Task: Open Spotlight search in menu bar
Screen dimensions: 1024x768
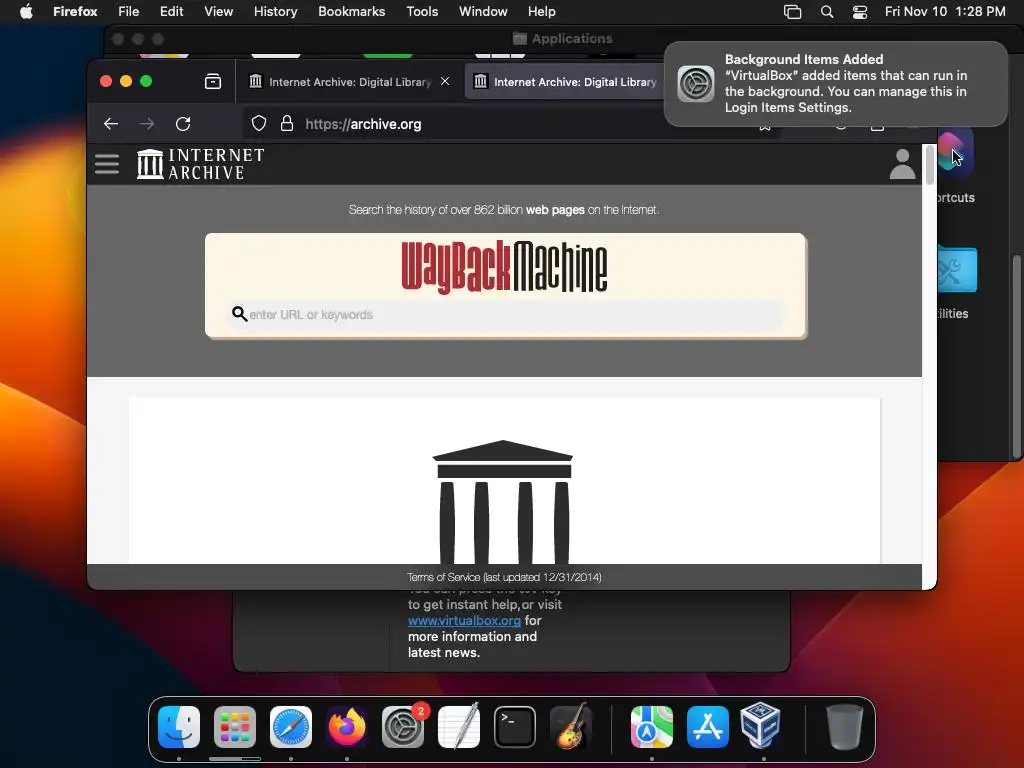Action: 827,12
